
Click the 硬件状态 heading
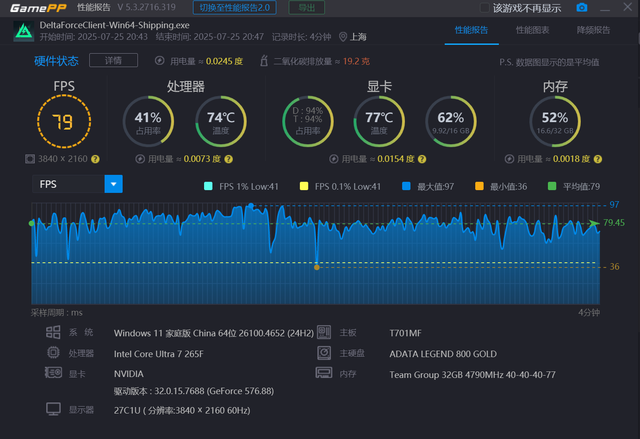[56, 61]
